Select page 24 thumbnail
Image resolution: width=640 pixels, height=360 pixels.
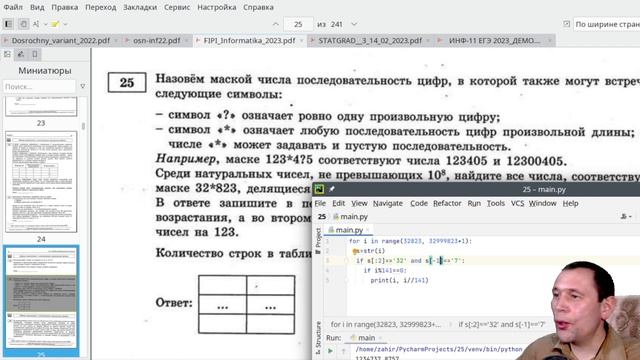click(41, 182)
